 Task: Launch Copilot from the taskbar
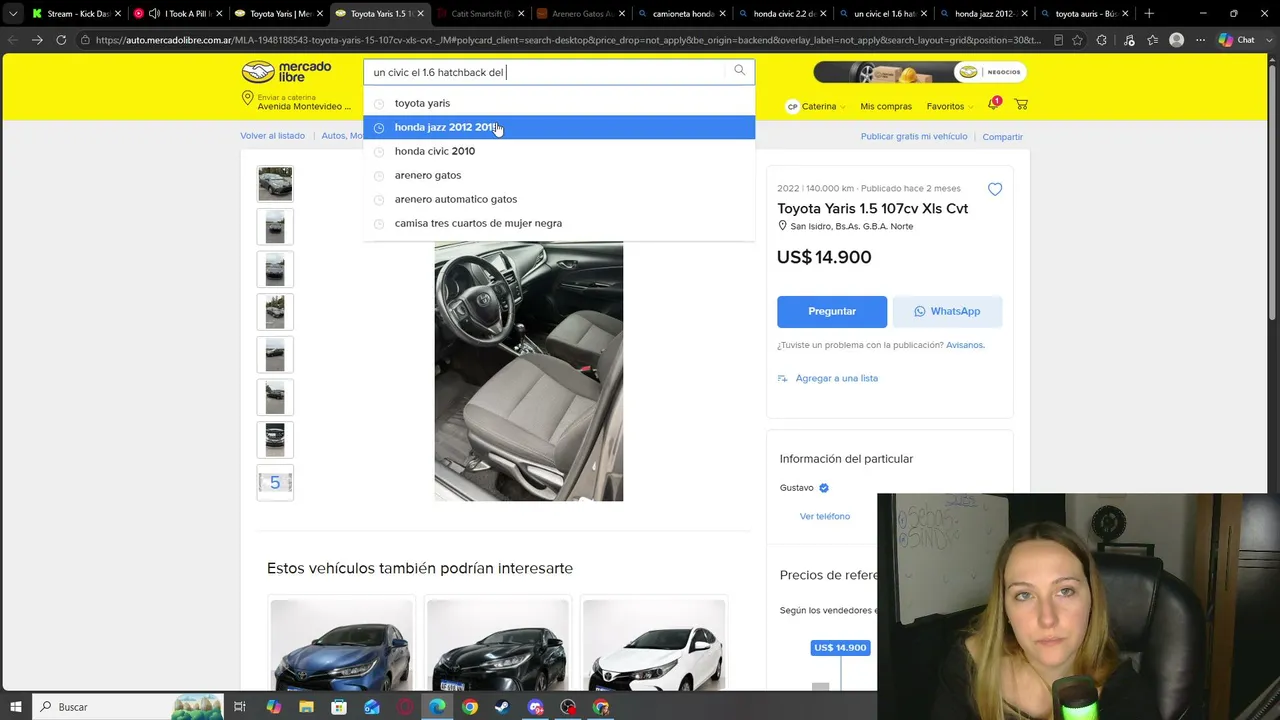273,707
